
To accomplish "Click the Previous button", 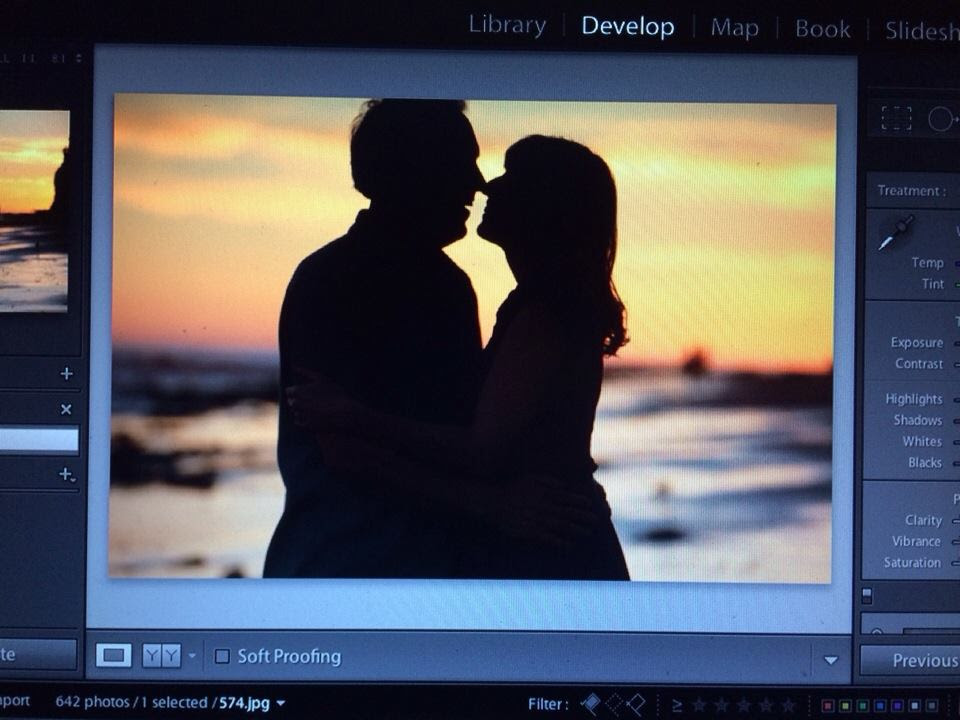I will 910,659.
